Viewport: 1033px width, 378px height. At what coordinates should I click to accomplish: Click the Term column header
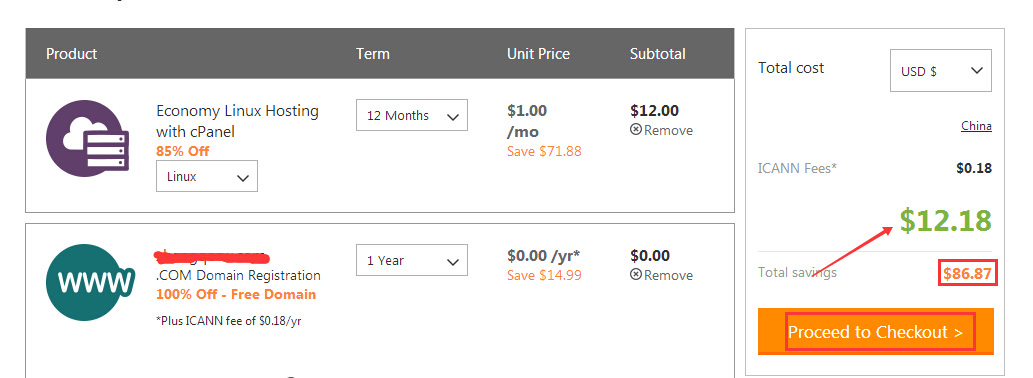373,53
